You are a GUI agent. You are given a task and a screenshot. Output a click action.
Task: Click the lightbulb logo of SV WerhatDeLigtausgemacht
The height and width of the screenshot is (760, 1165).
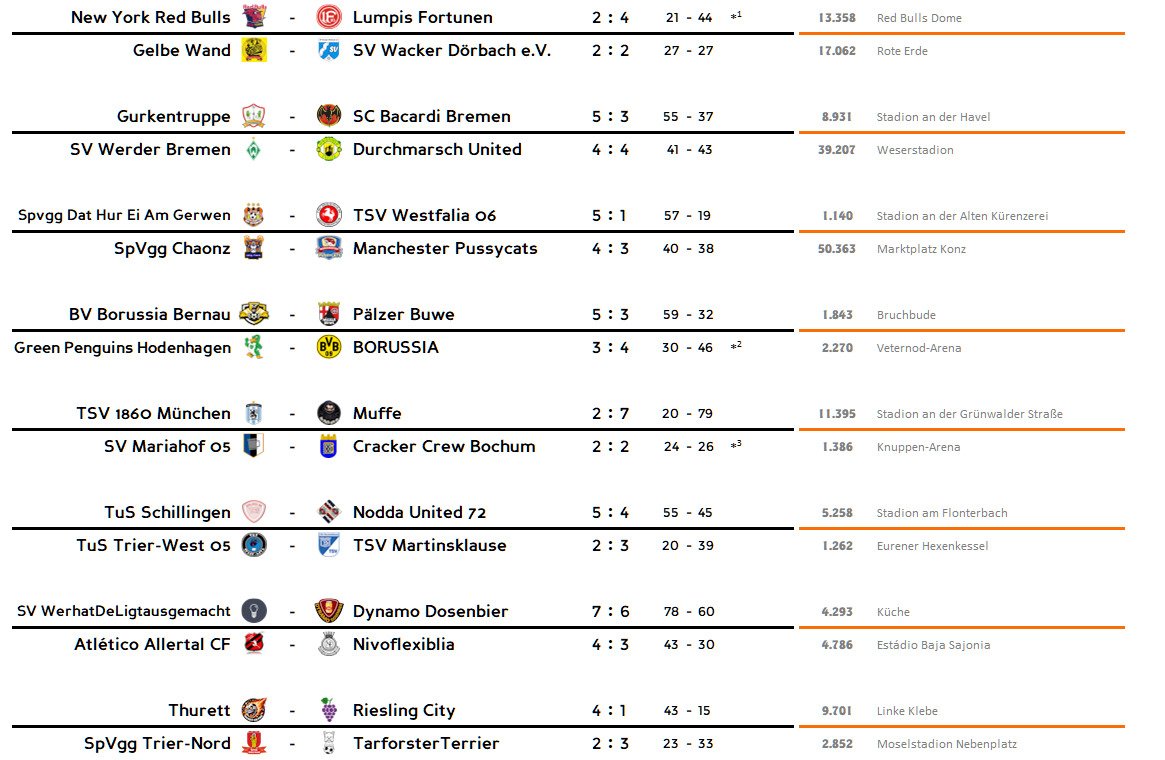[x=254, y=612]
